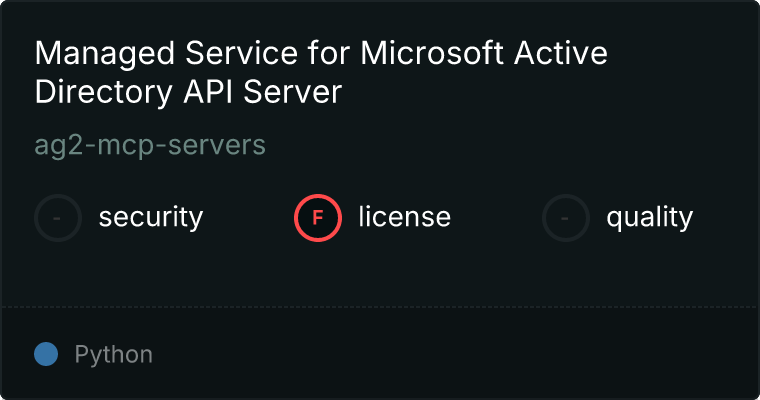Select the license label text
Screen dimensions: 760x400
coord(404,217)
